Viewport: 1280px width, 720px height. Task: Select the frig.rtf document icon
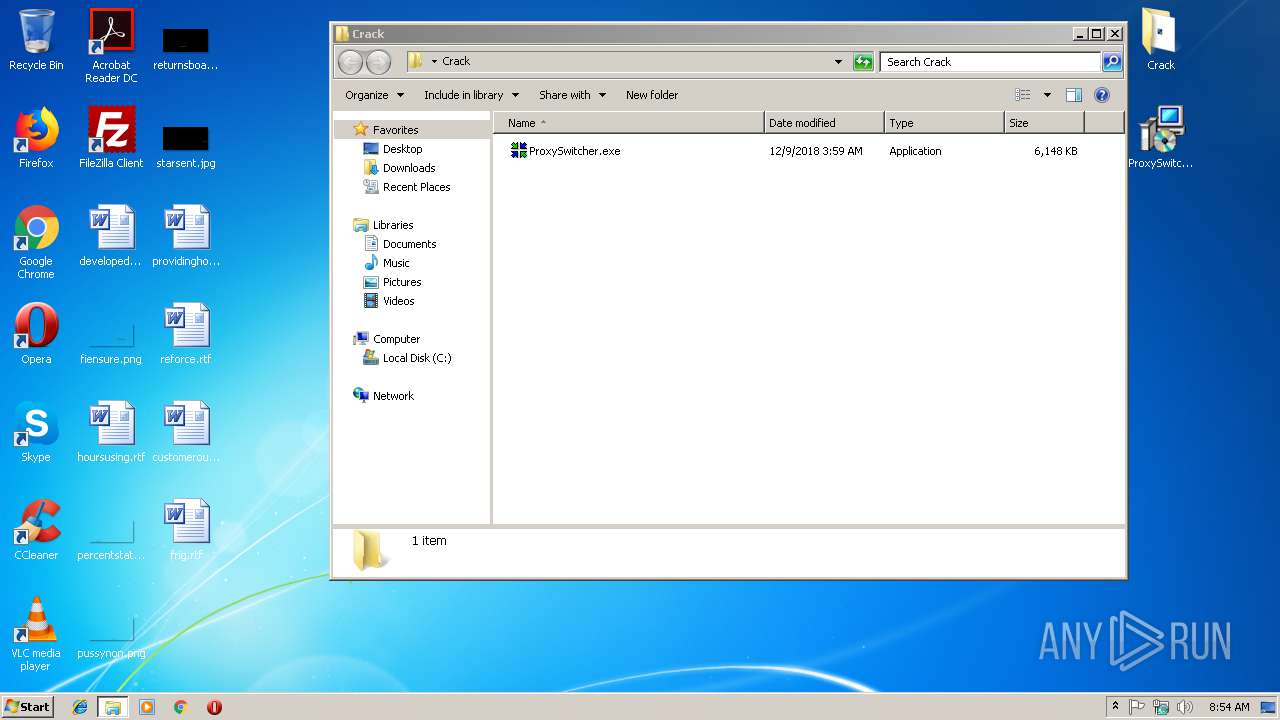point(186,530)
